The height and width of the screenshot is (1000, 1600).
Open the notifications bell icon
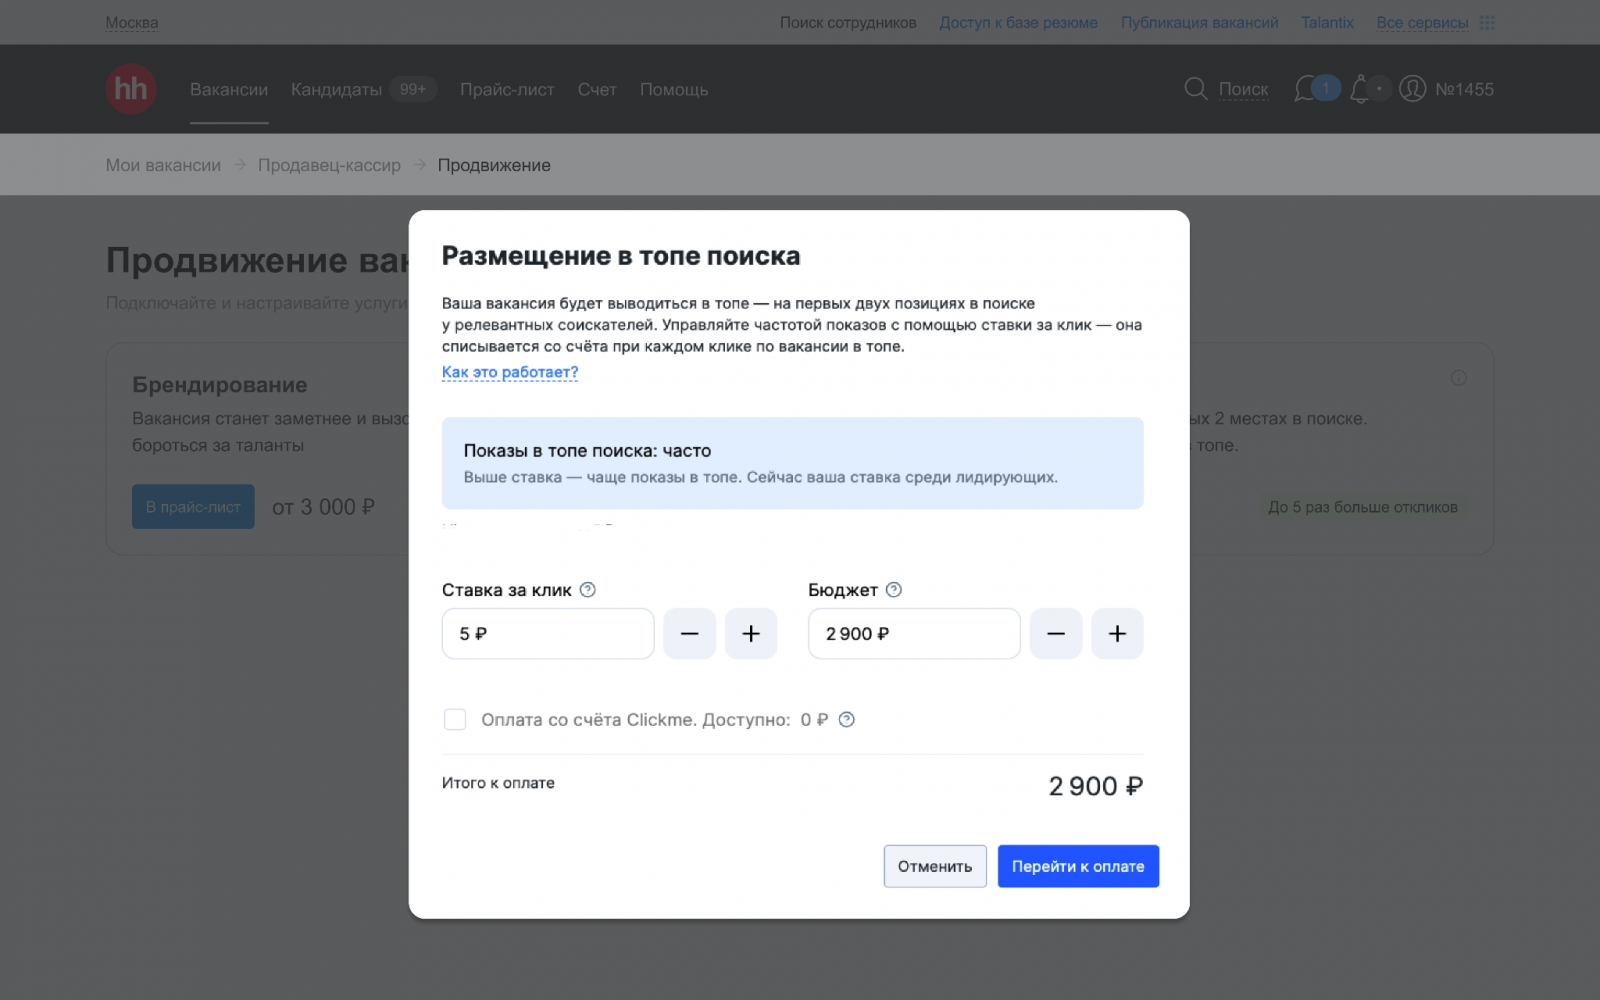[x=1359, y=89]
